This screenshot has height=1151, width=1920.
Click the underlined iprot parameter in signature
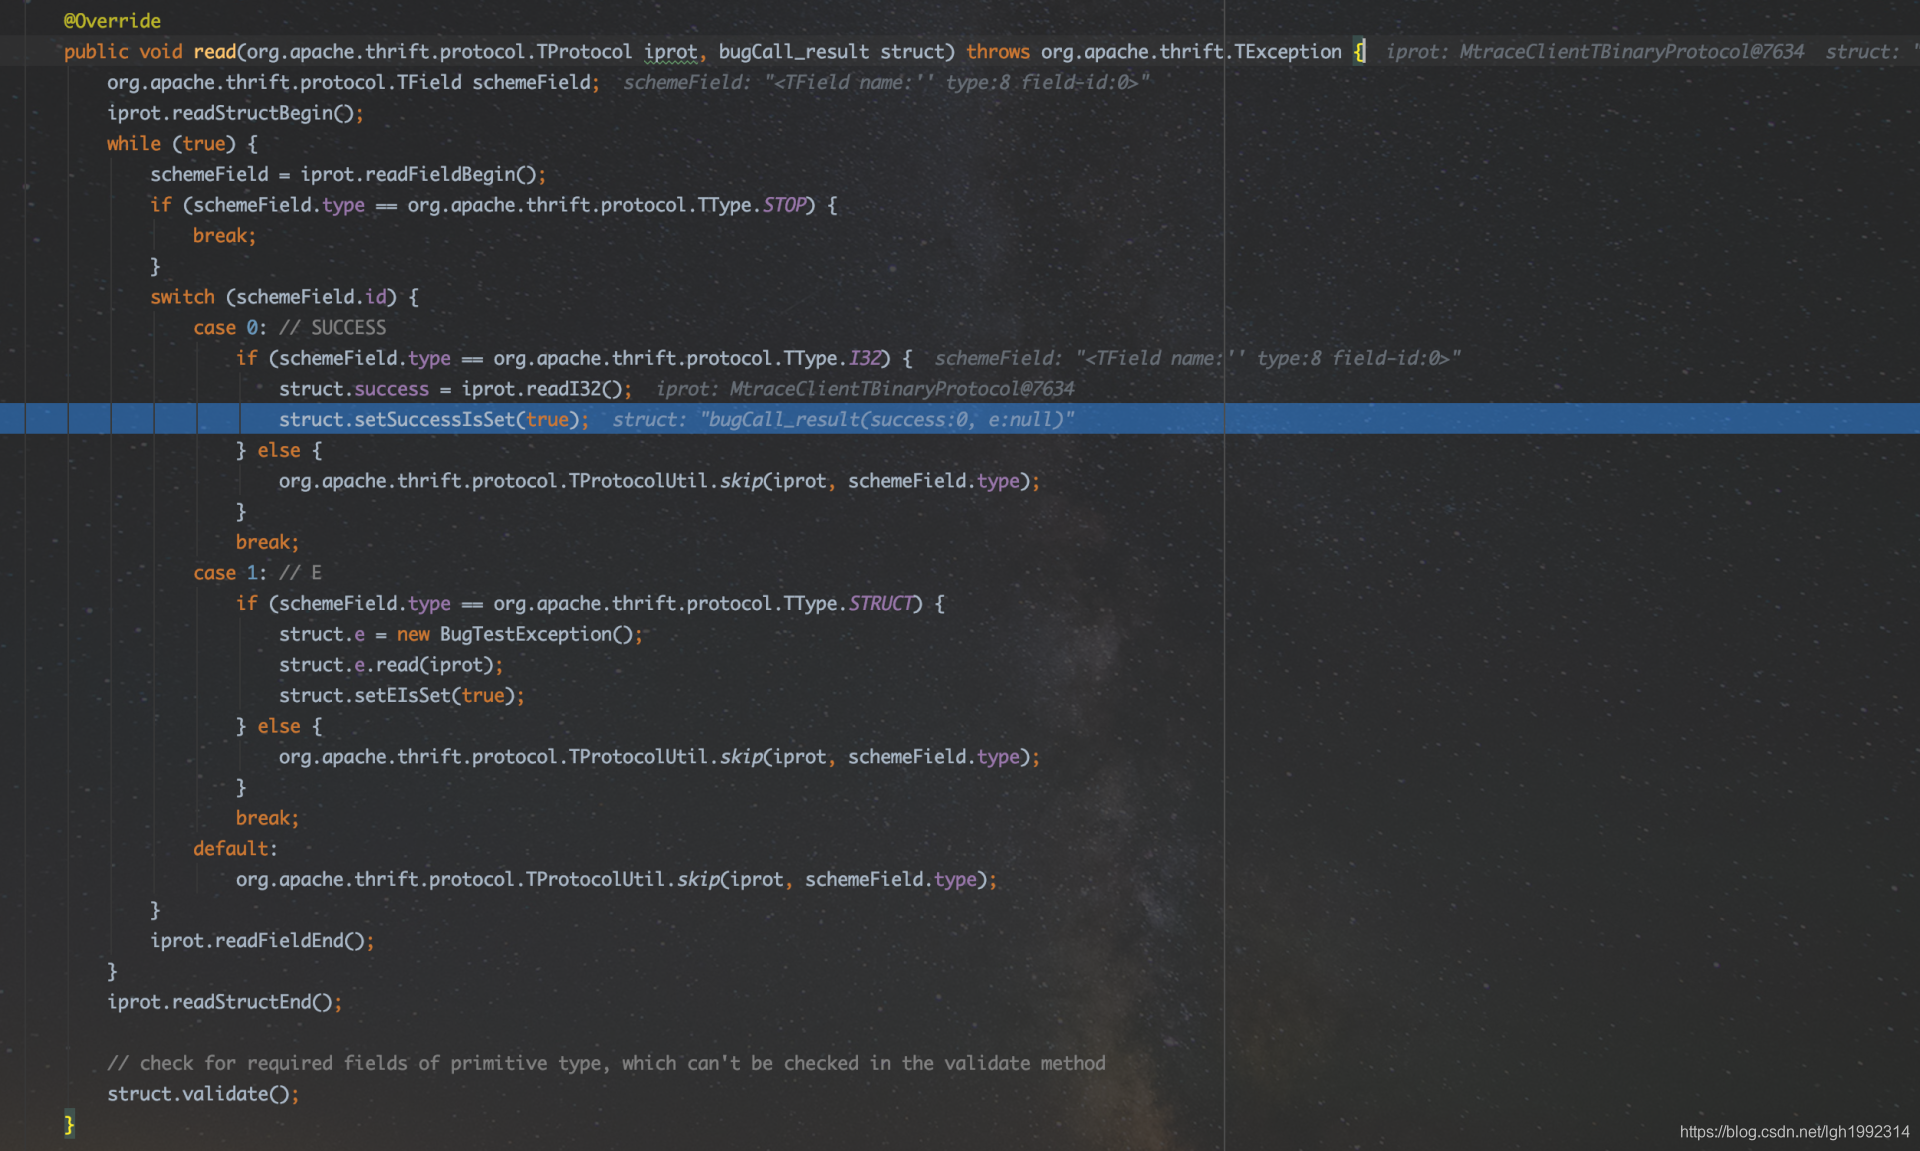pos(670,52)
